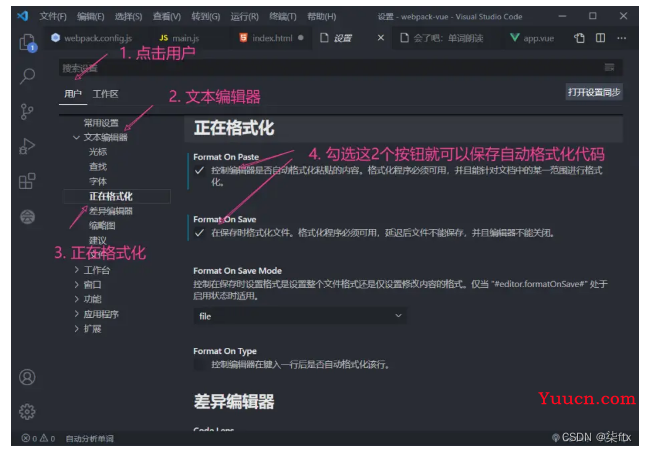Click the Open Settings (JSON) icon
648x453 pixels.
click(579, 38)
